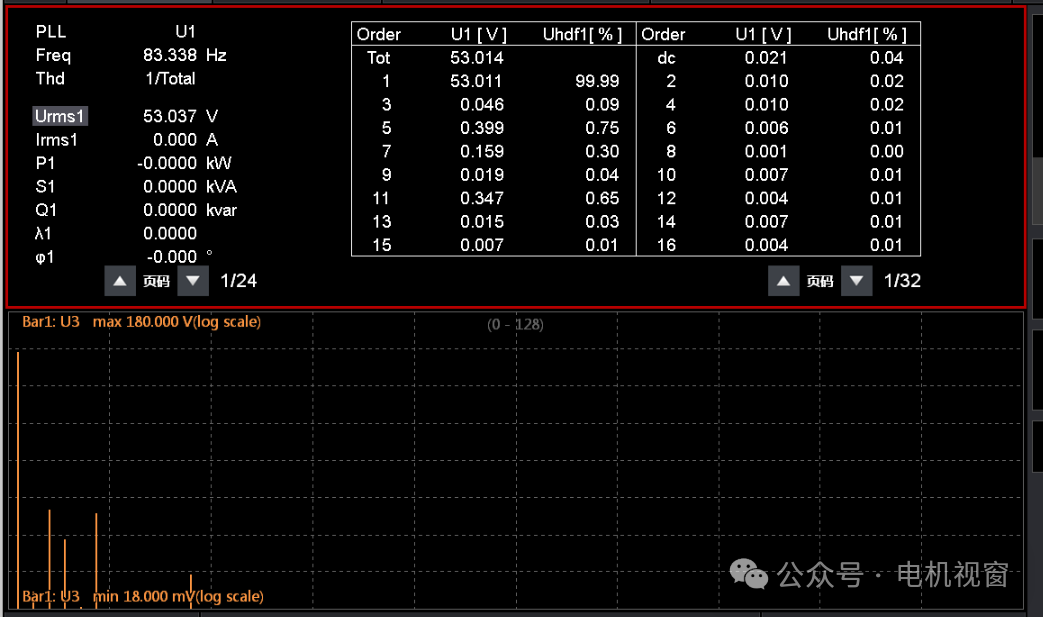Viewport: 1043px width, 617px height.
Task: Click the order 13 voltage 0.015
Action: (x=482, y=221)
